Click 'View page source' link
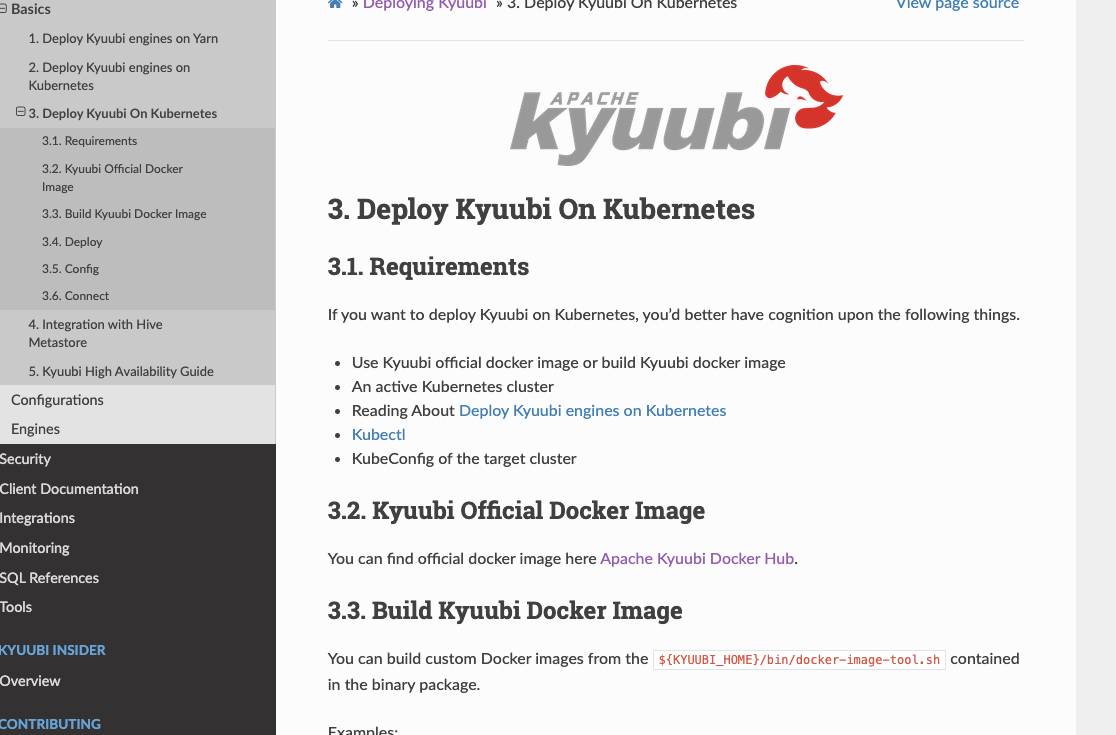 tap(957, 4)
